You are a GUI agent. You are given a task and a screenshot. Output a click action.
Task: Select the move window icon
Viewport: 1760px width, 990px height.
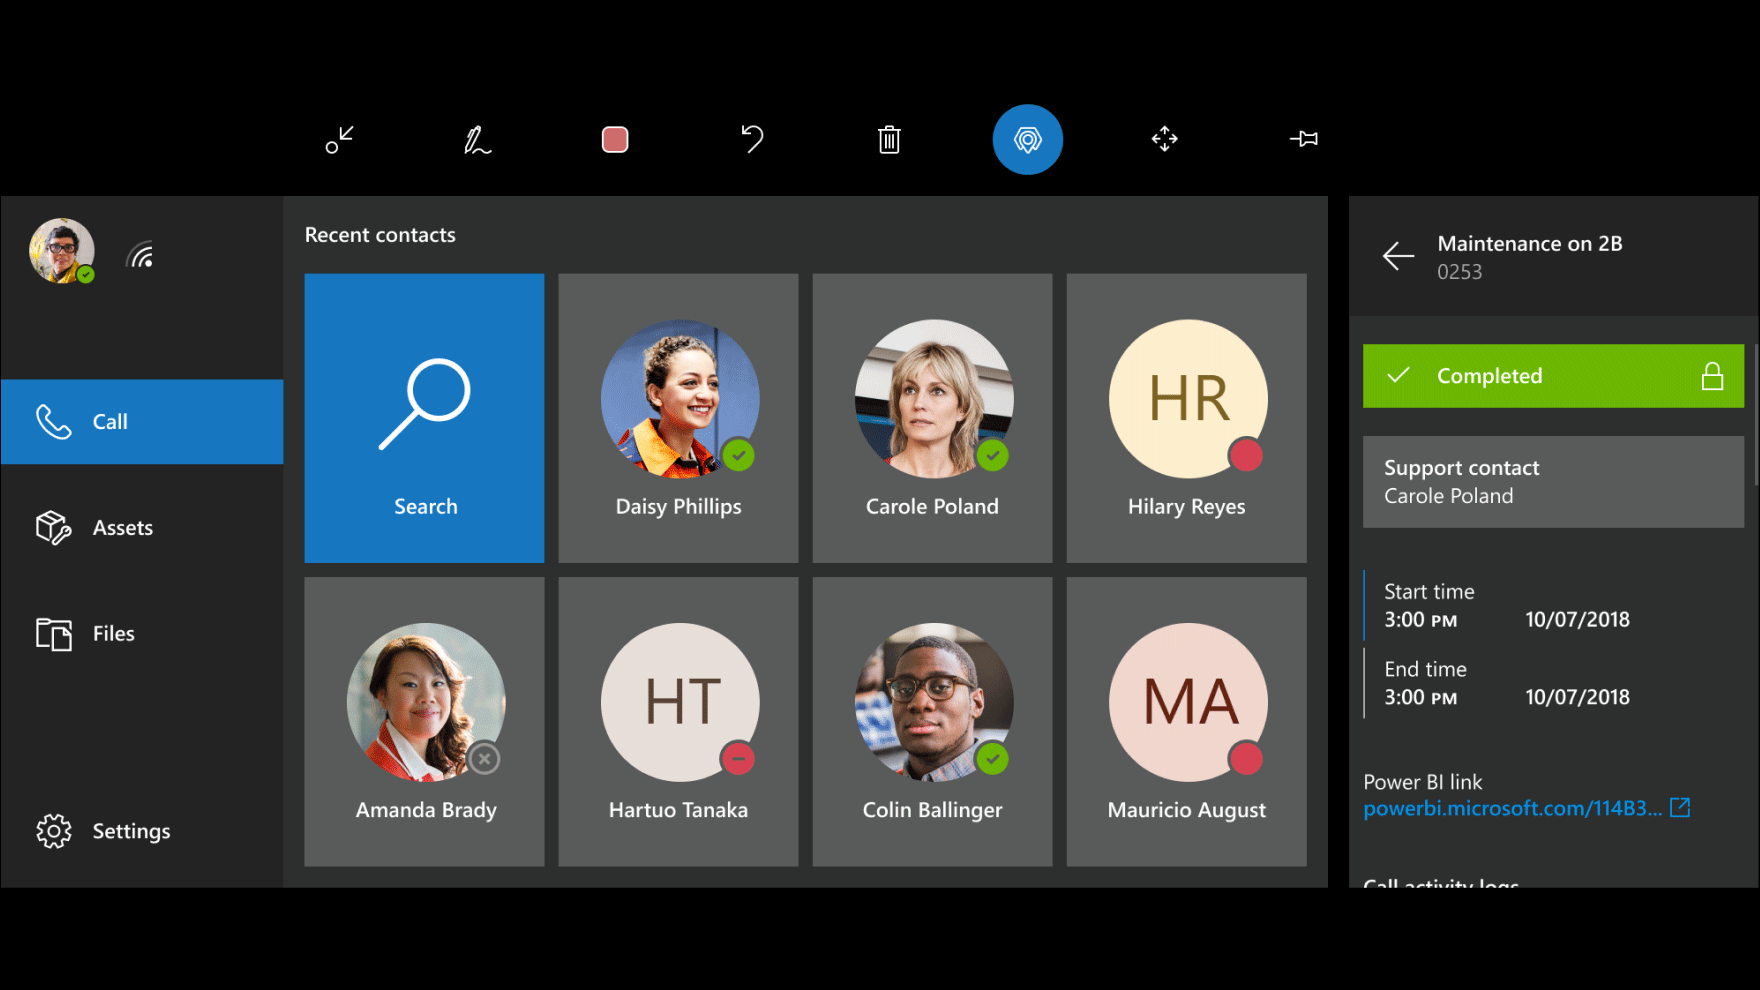(x=1164, y=140)
